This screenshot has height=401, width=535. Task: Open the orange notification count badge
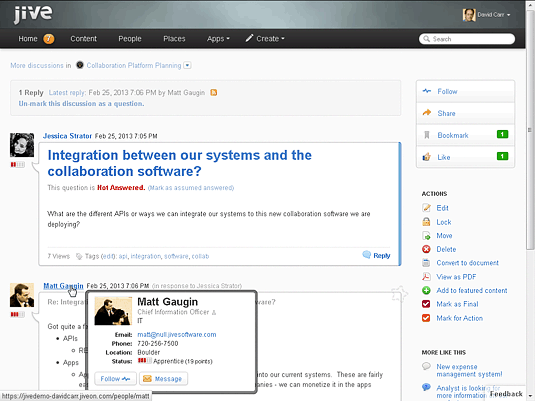49,39
